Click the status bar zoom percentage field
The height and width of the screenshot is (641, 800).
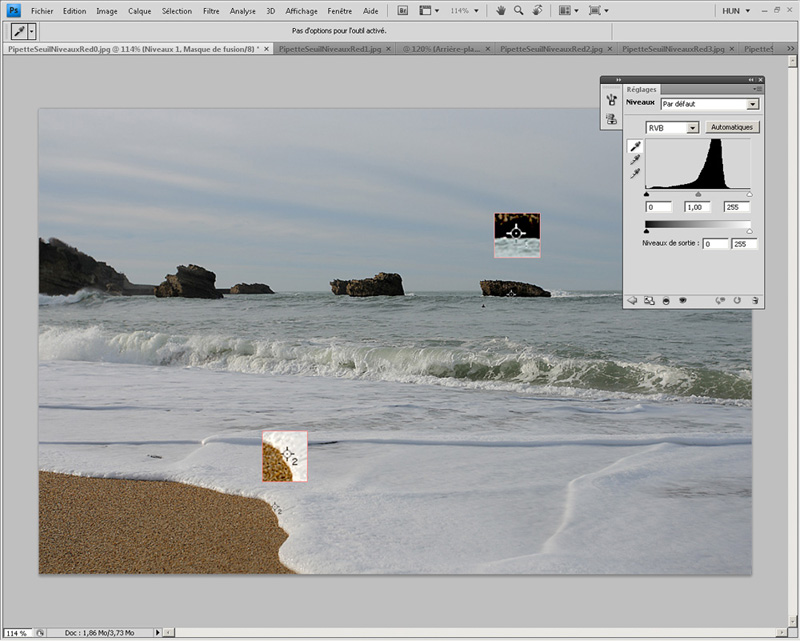pos(17,633)
